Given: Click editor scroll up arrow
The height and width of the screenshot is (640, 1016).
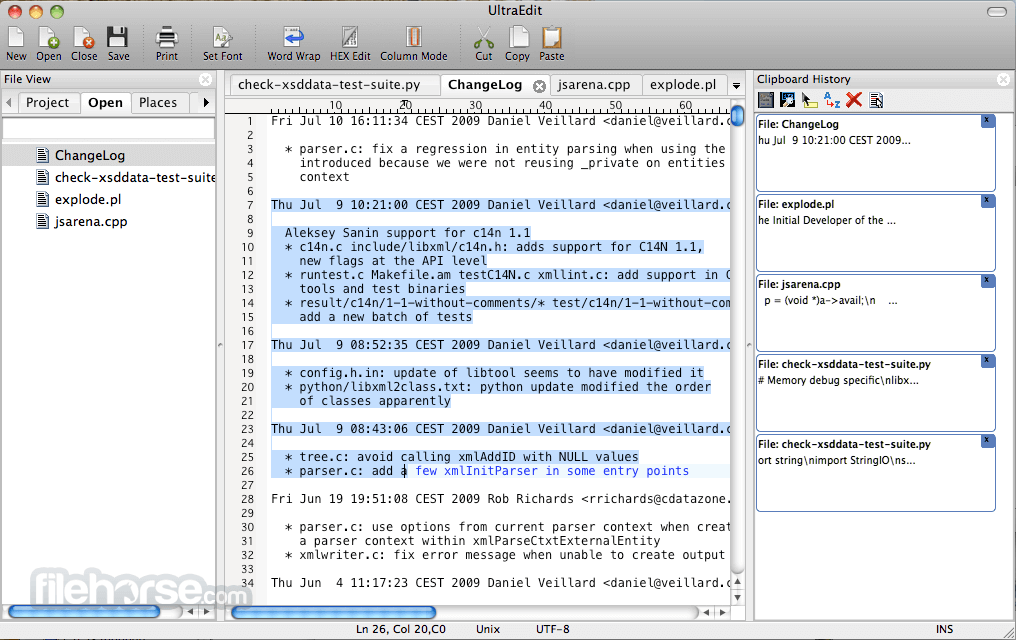Looking at the screenshot, I should pos(737,582).
